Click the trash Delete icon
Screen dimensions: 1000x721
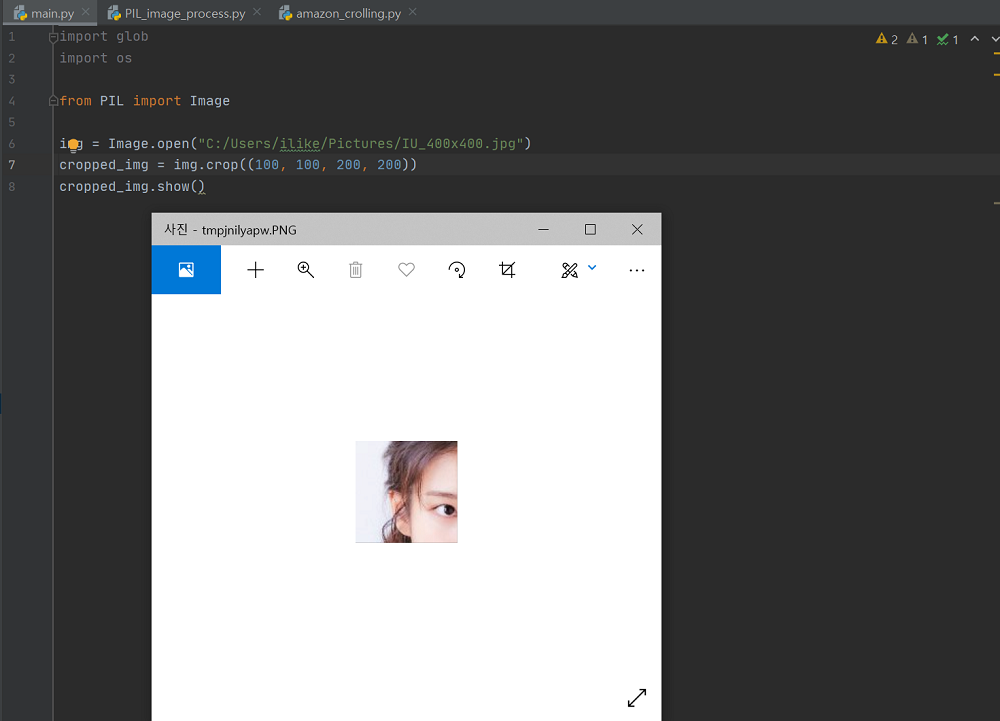356,270
